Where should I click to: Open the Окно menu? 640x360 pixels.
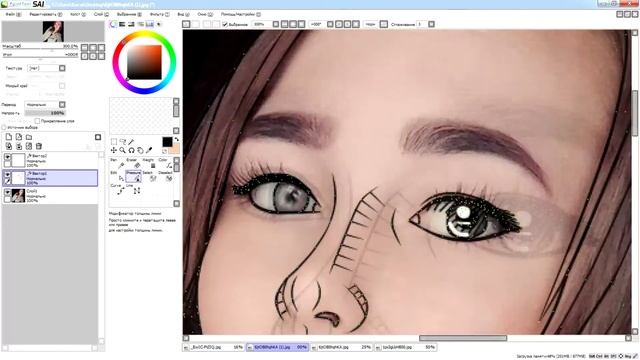pyautogui.click(x=205, y=14)
